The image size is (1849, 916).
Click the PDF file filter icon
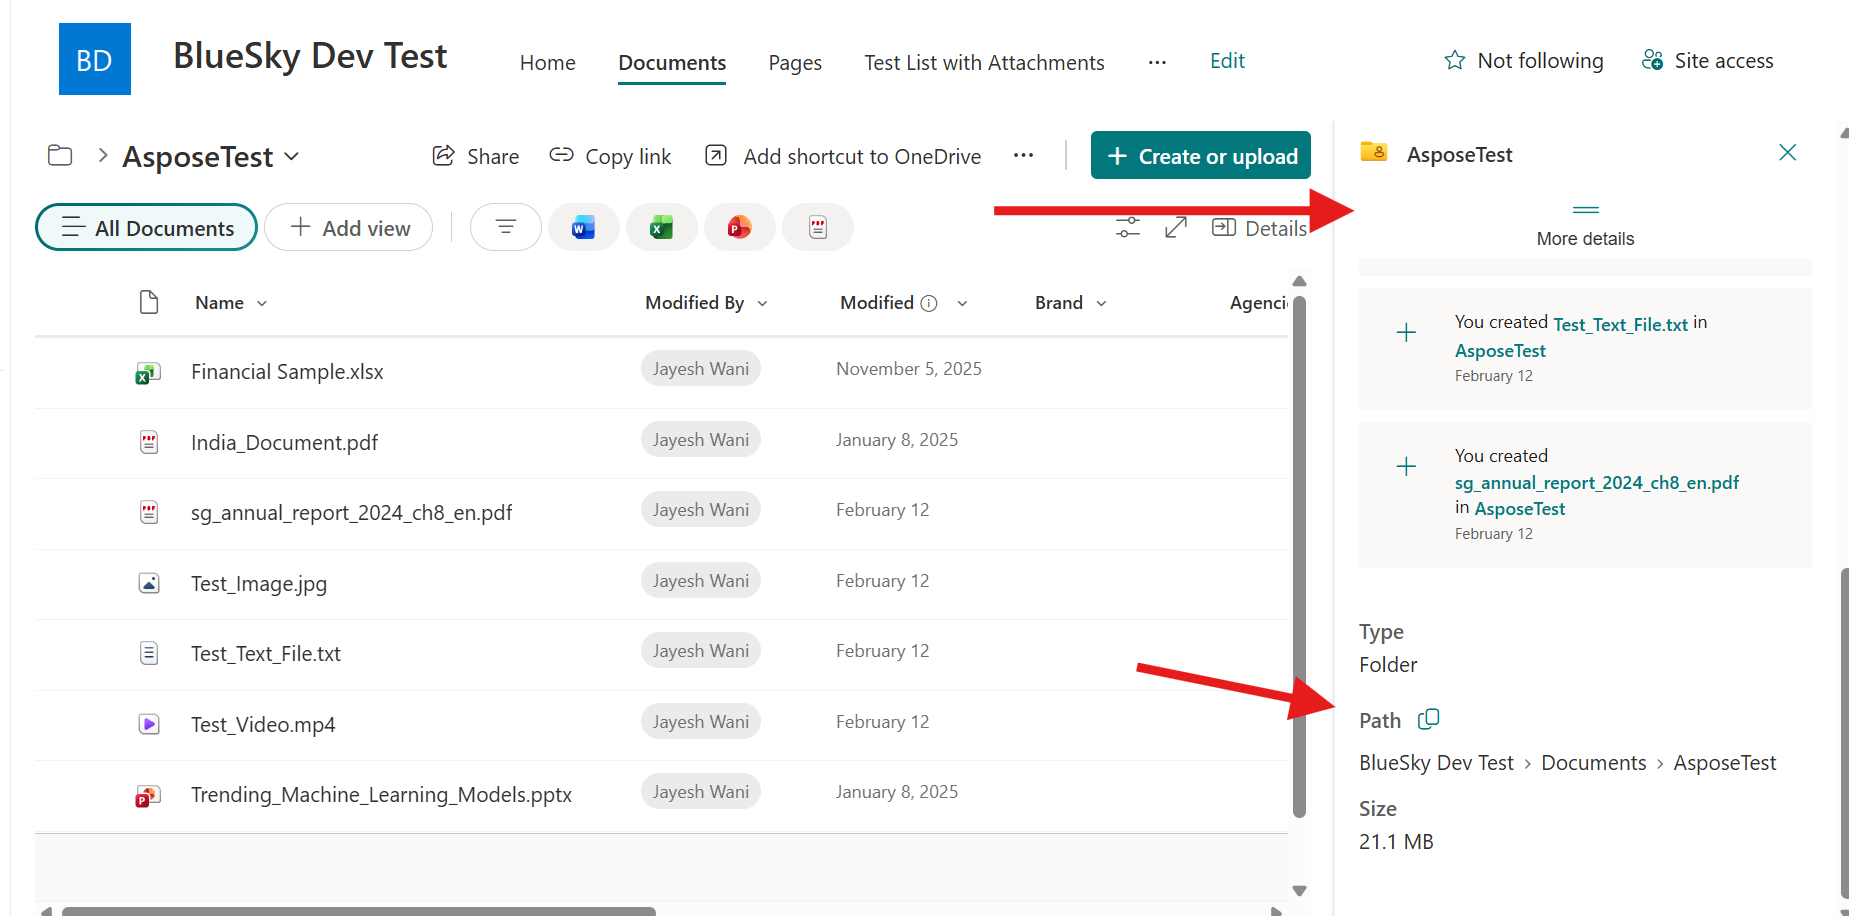click(817, 228)
